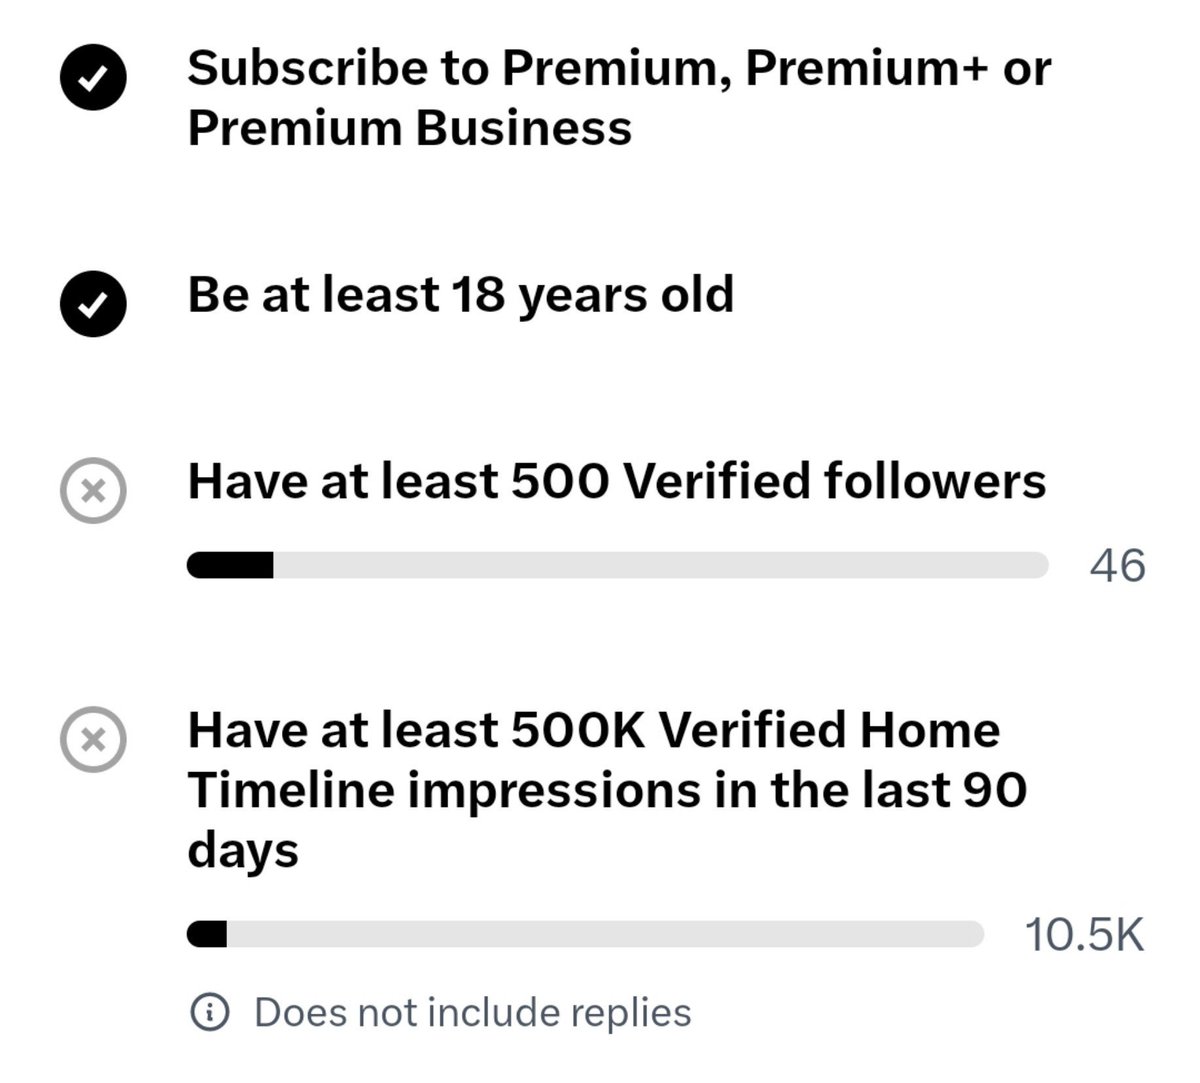This screenshot has height=1083, width=1200.
Task: Click the X icon beside 500 Verified followers
Action: tap(93, 491)
